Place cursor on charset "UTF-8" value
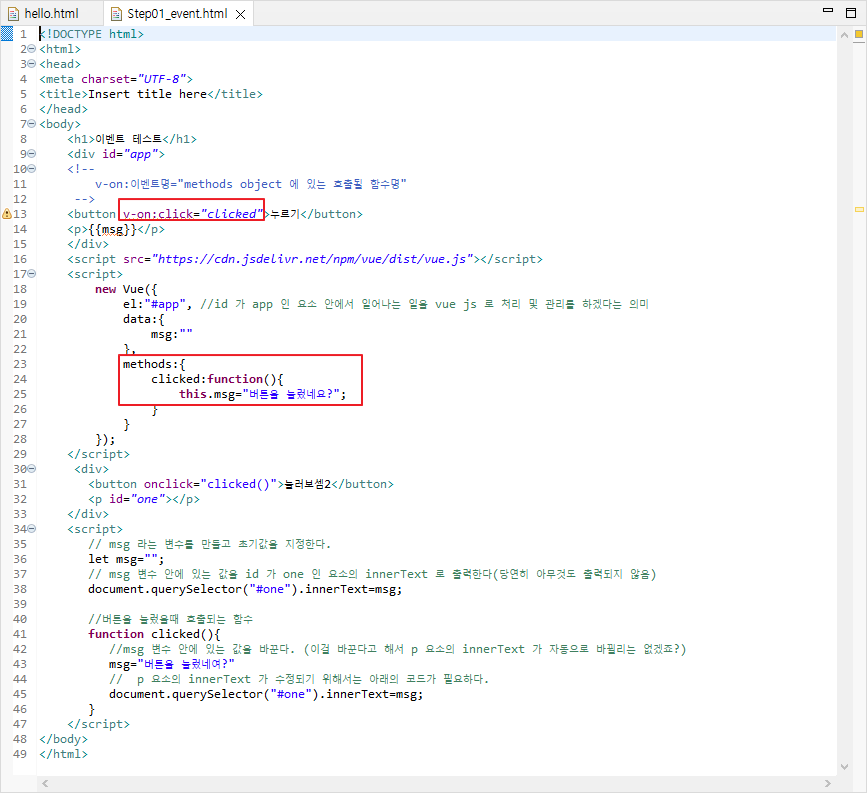867x793 pixels. (x=161, y=79)
